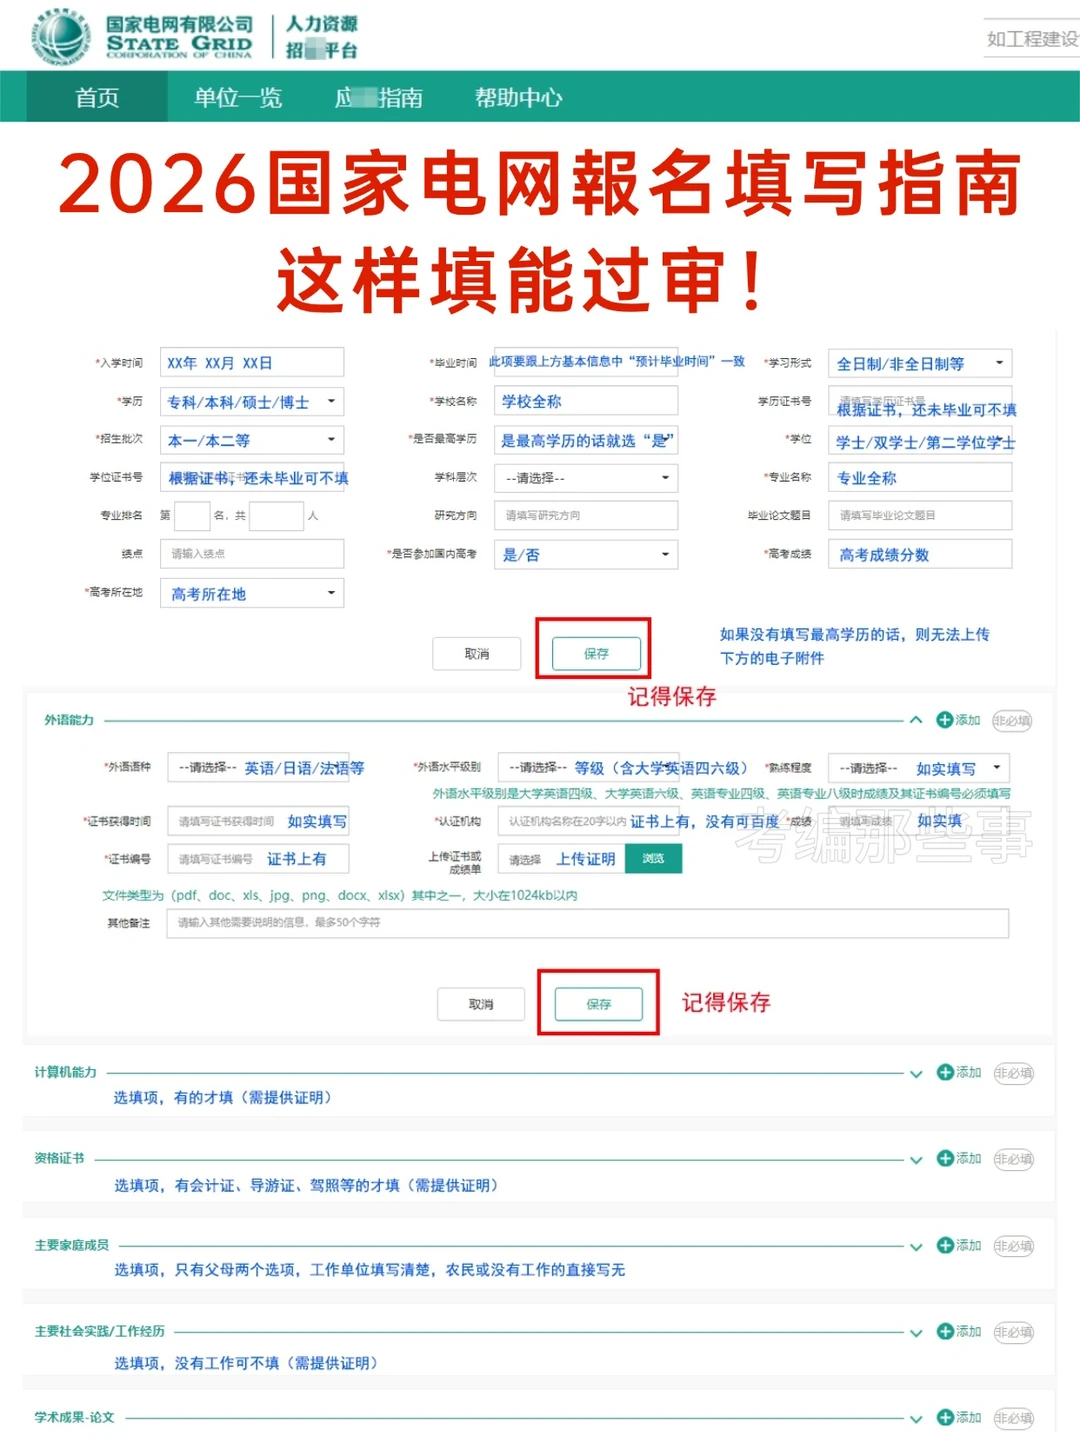Open the 高考所在地 dropdown
This screenshot has width=1080, height=1443.
tap(252, 593)
